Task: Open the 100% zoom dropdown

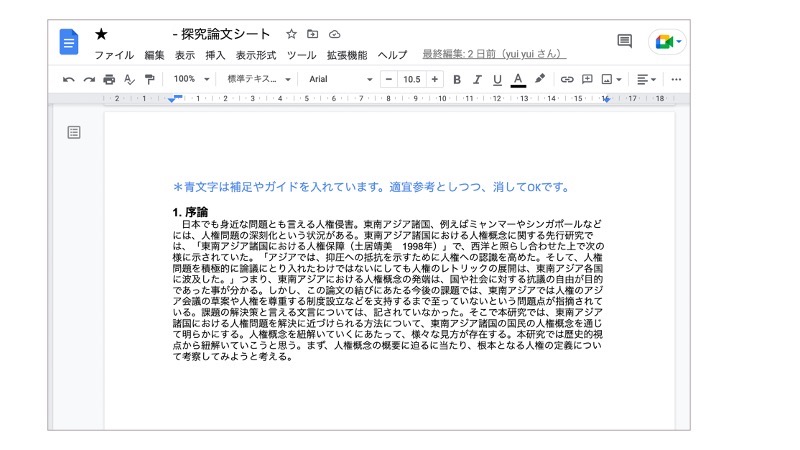Action: click(x=191, y=79)
